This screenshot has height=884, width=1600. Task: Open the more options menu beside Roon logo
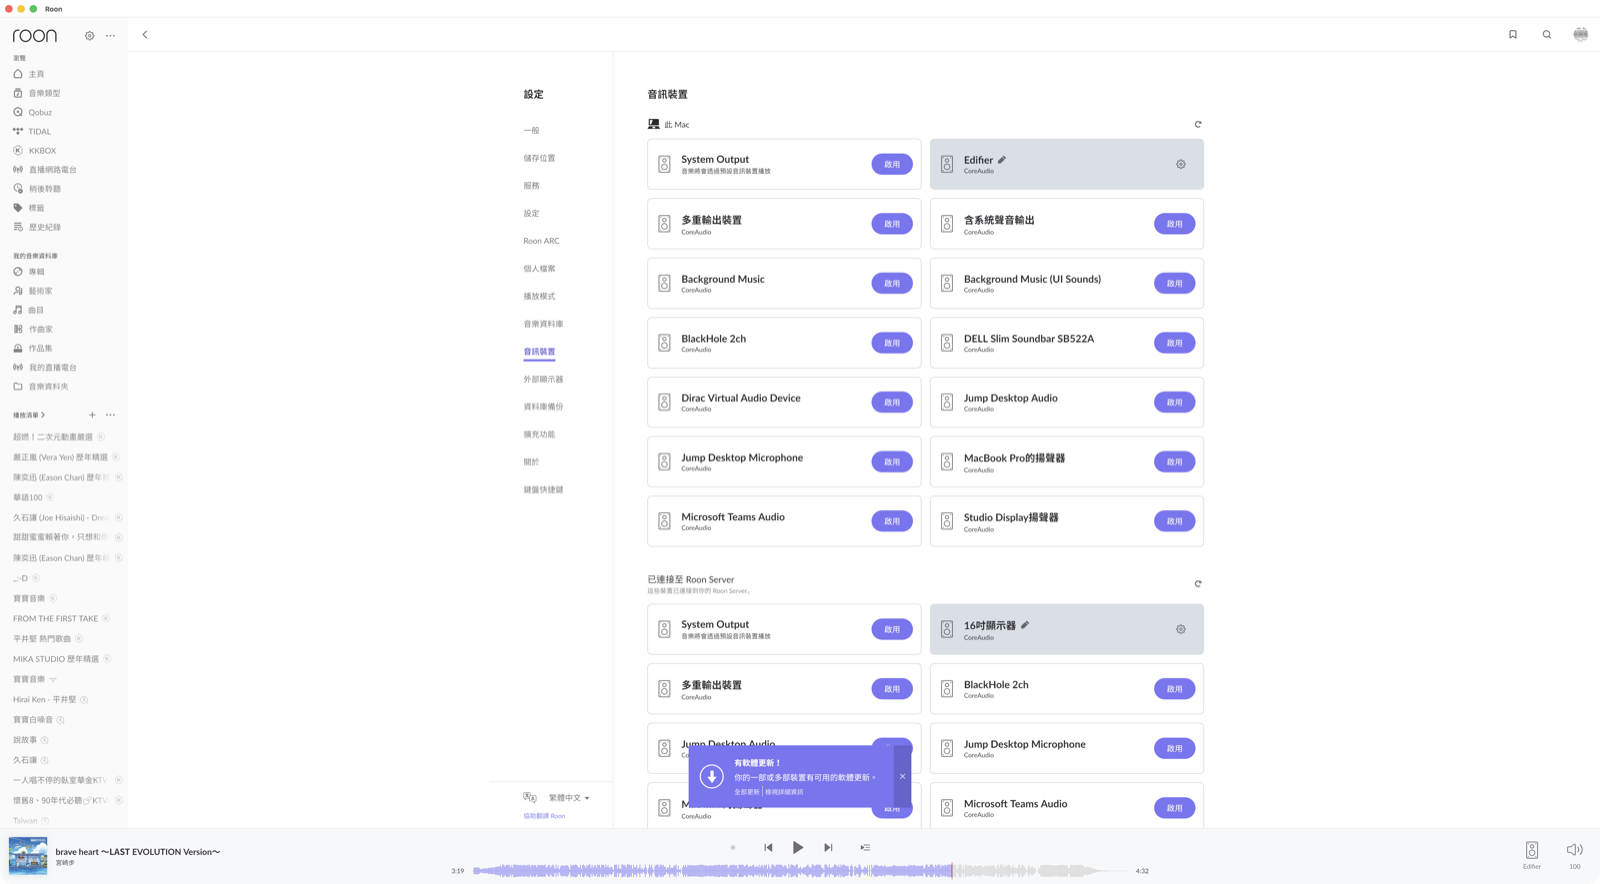pyautogui.click(x=111, y=36)
